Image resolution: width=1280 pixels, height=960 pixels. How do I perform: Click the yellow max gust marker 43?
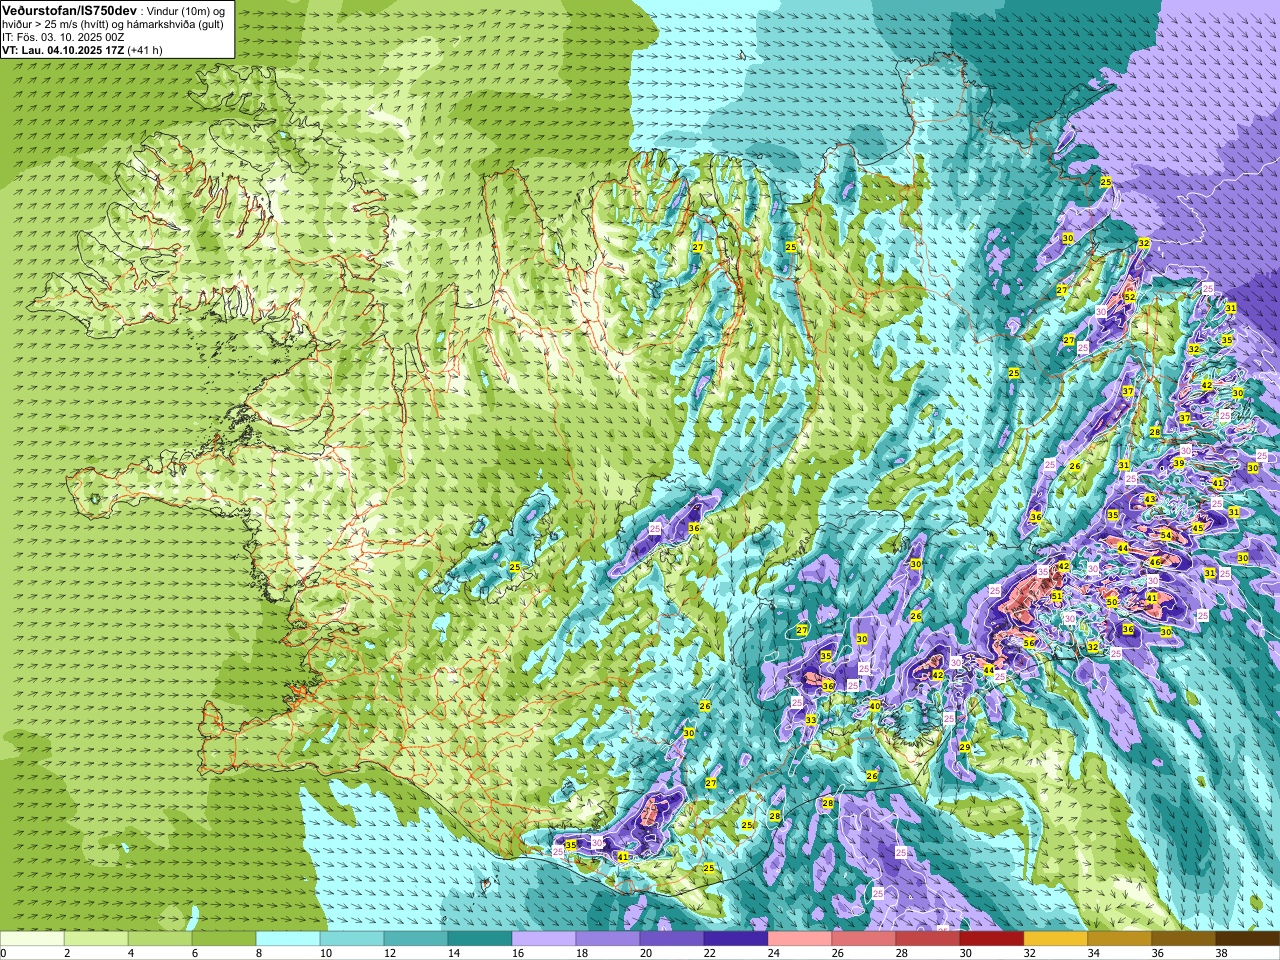click(x=1149, y=499)
